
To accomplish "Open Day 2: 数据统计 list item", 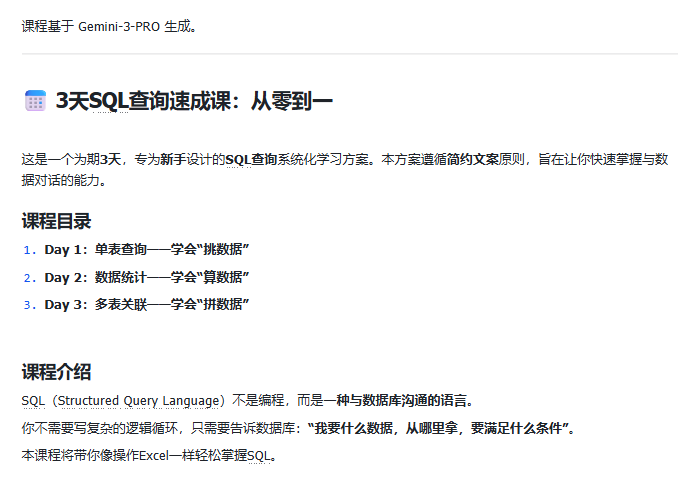I will tap(146, 277).
